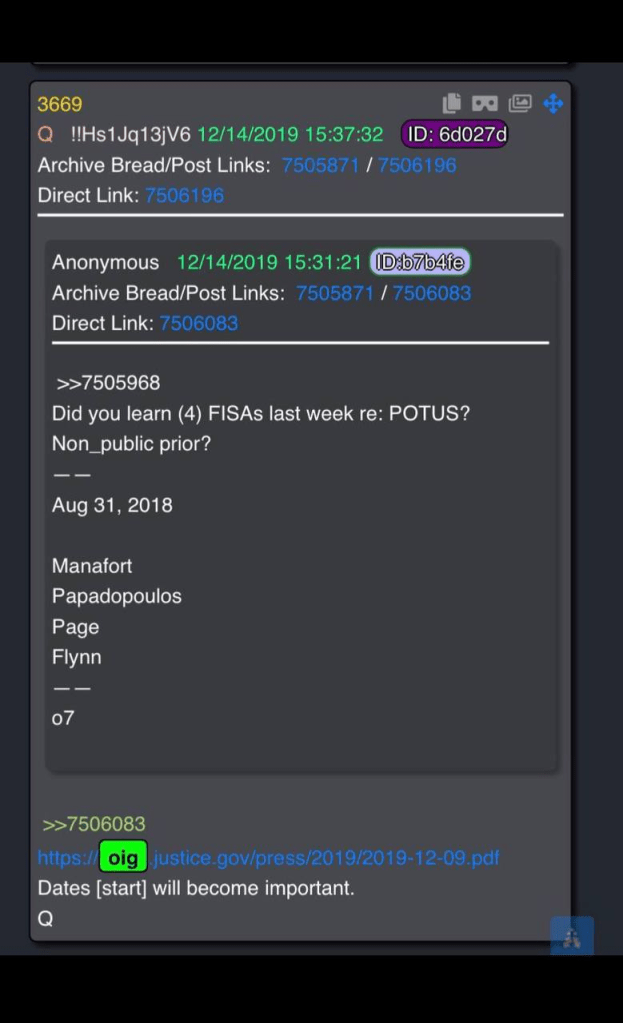
Task: Open archive bread link 7505871 in Q post header
Action: [320, 165]
